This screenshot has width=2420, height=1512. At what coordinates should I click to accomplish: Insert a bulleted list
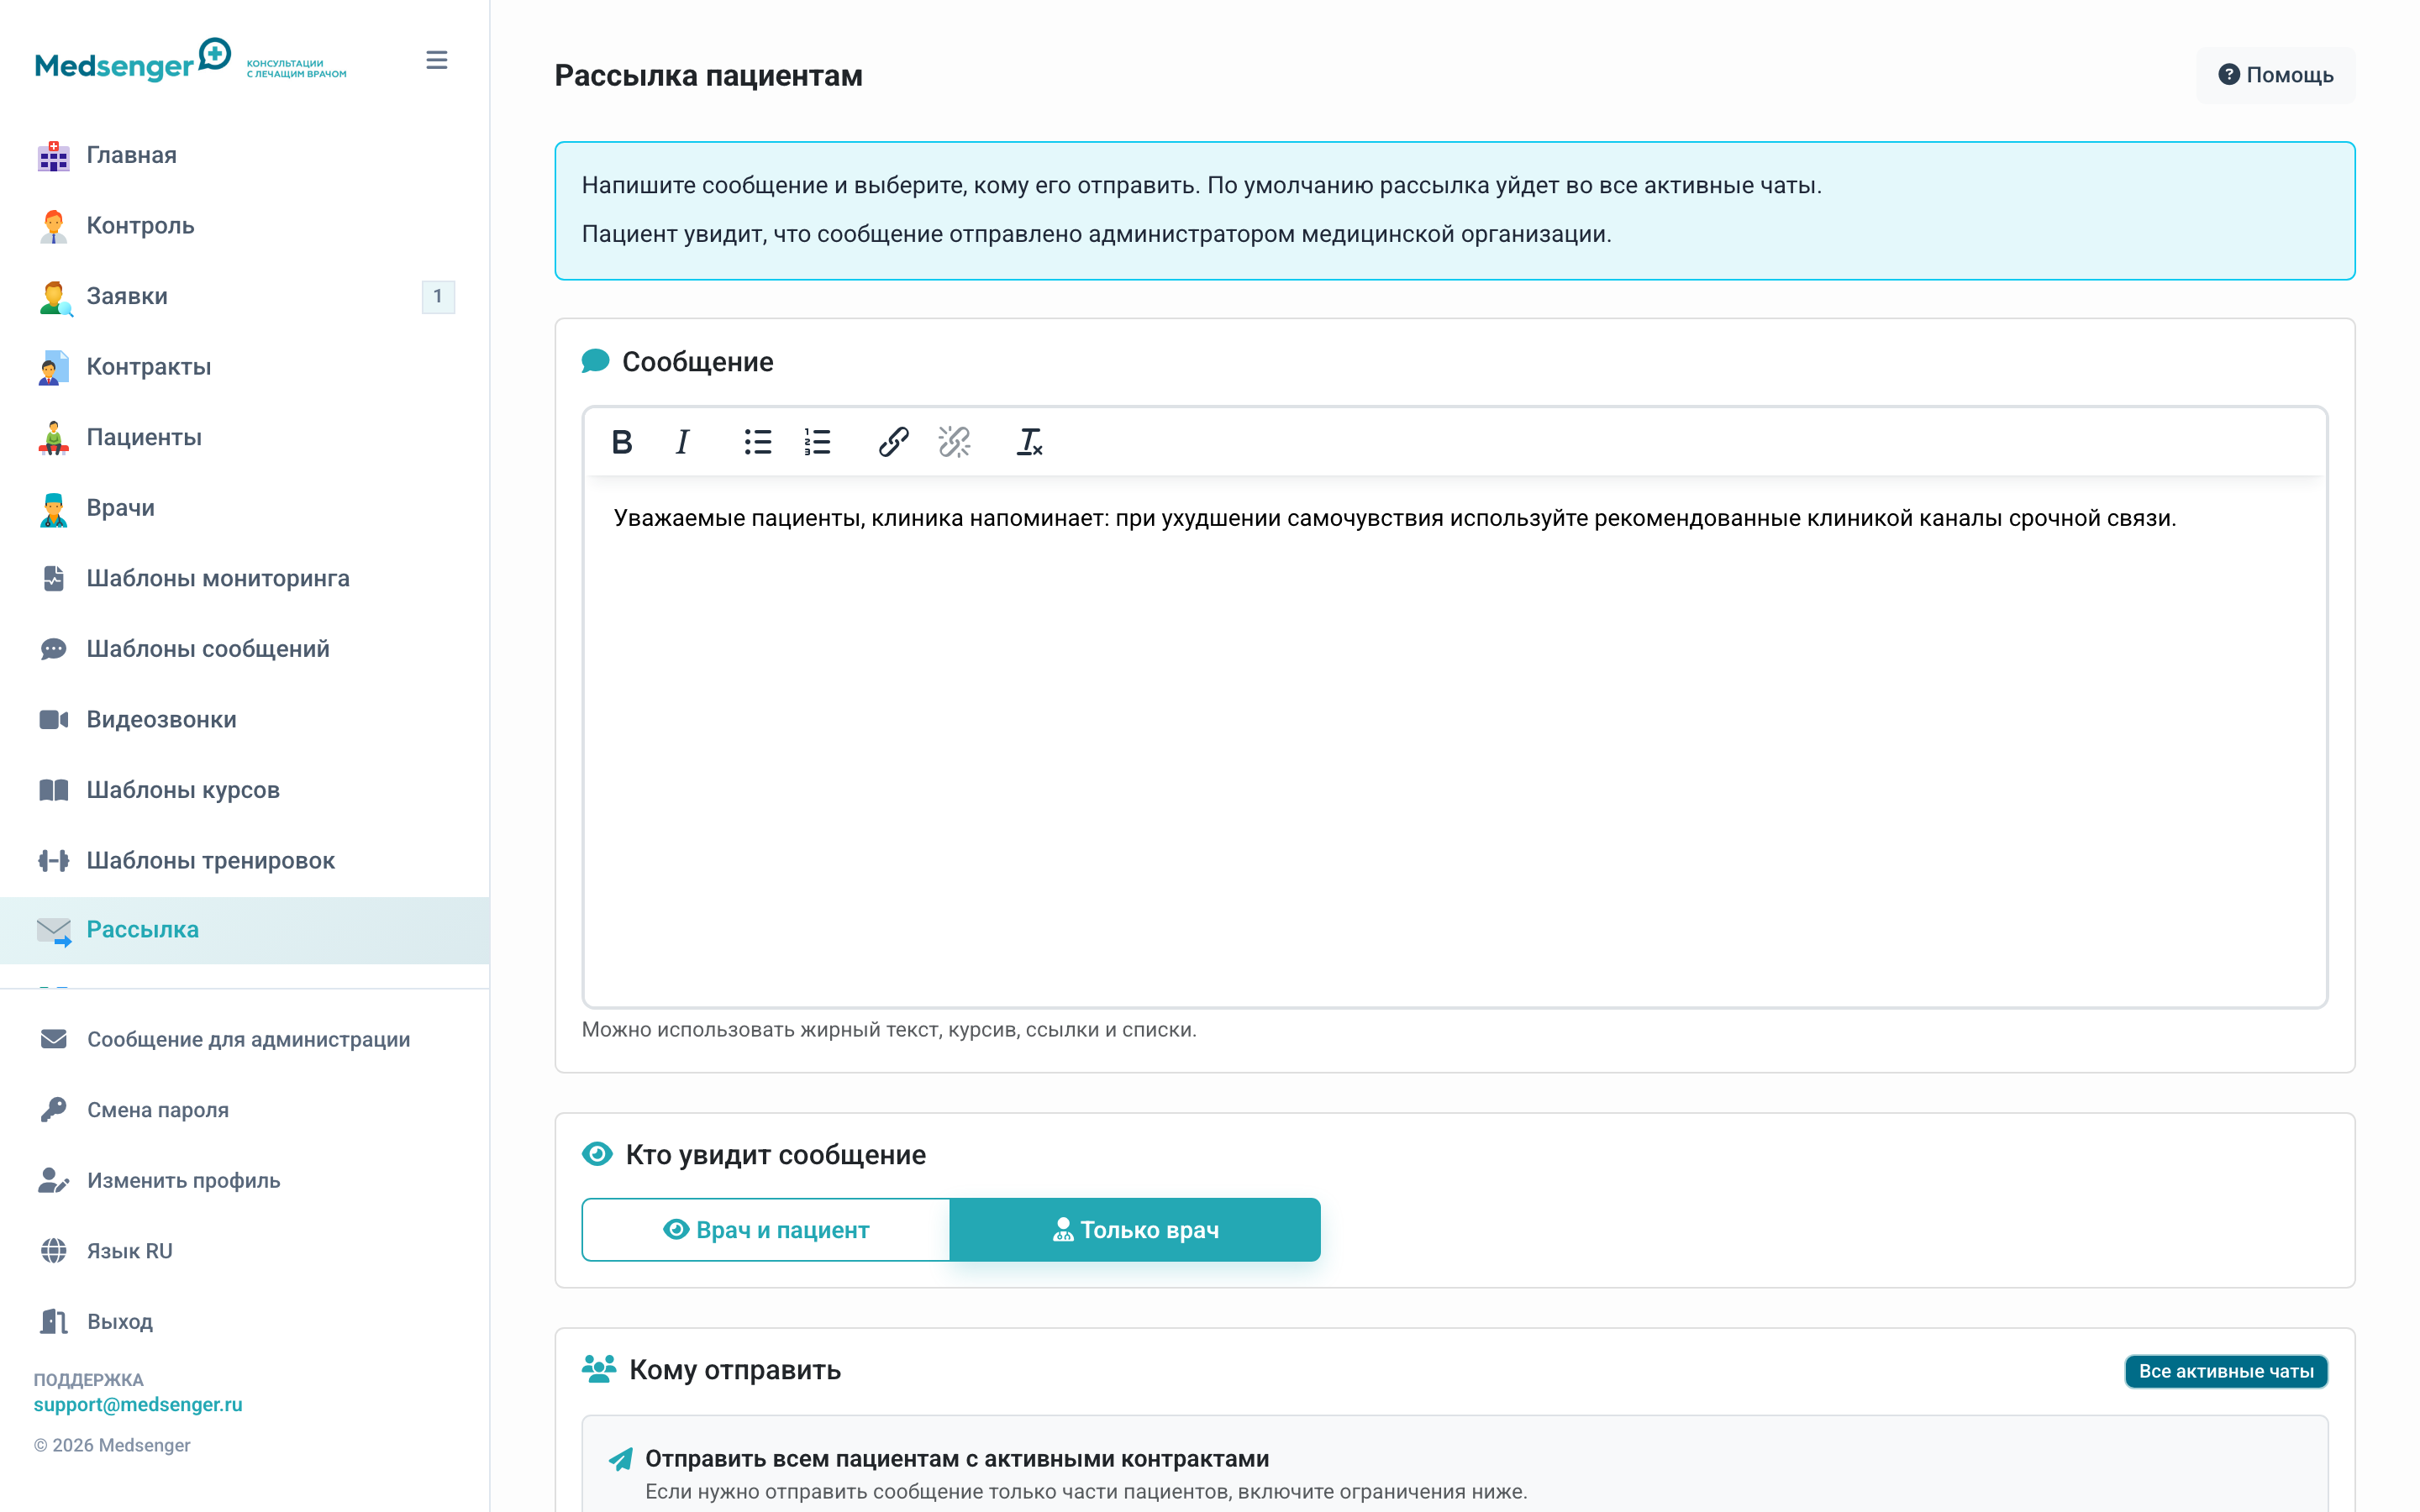click(x=757, y=442)
